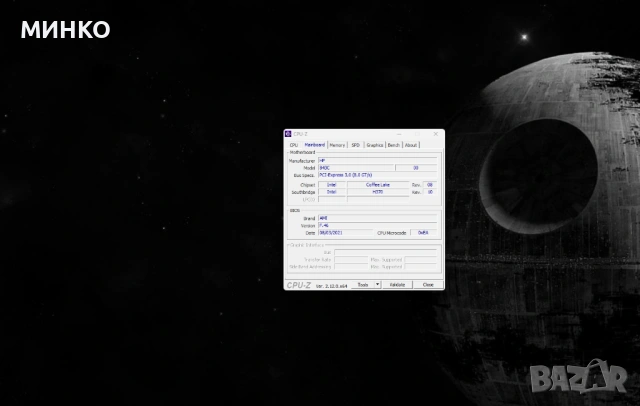Click the CPU-Z version text at the bottom
Screen dimensions: 640x406
click(331, 286)
